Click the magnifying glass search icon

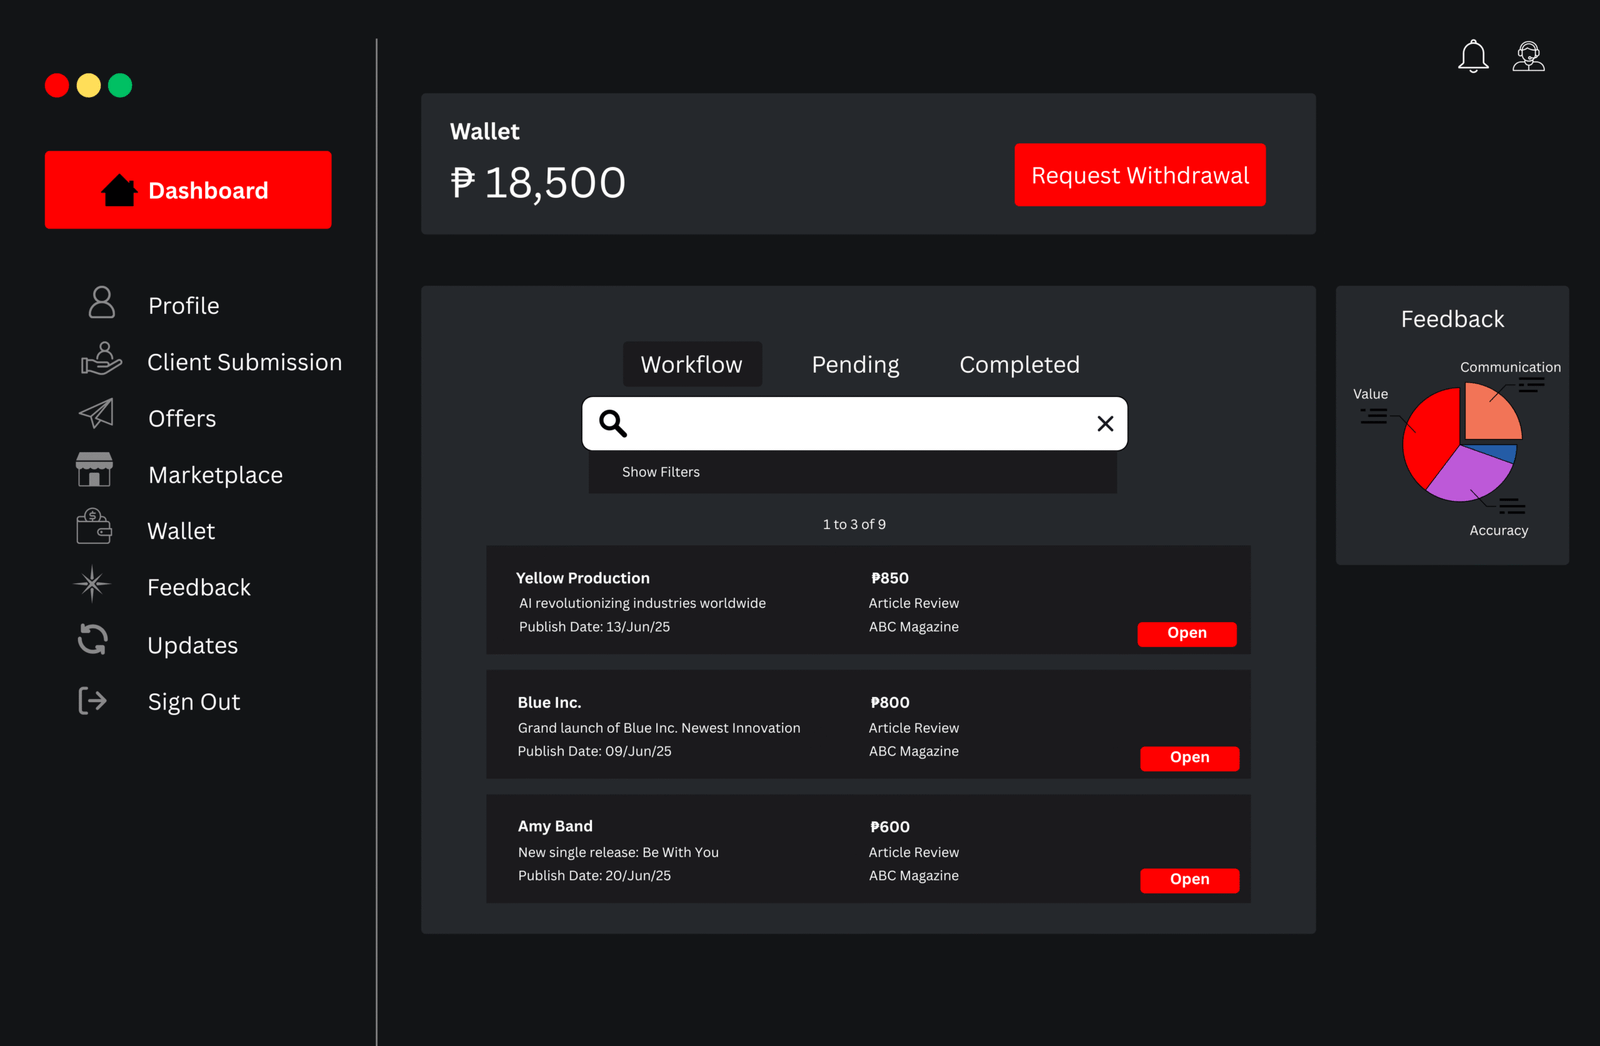pos(613,424)
